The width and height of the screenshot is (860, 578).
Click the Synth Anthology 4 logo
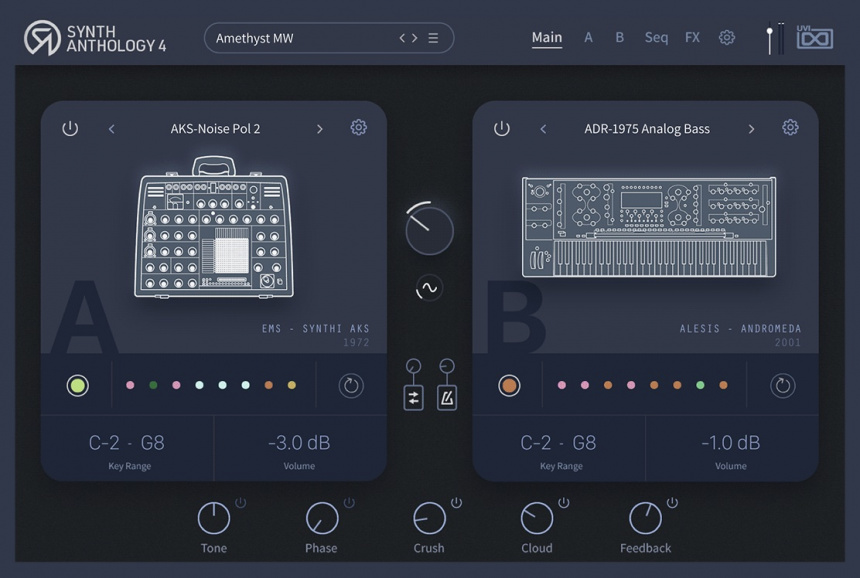pos(95,38)
